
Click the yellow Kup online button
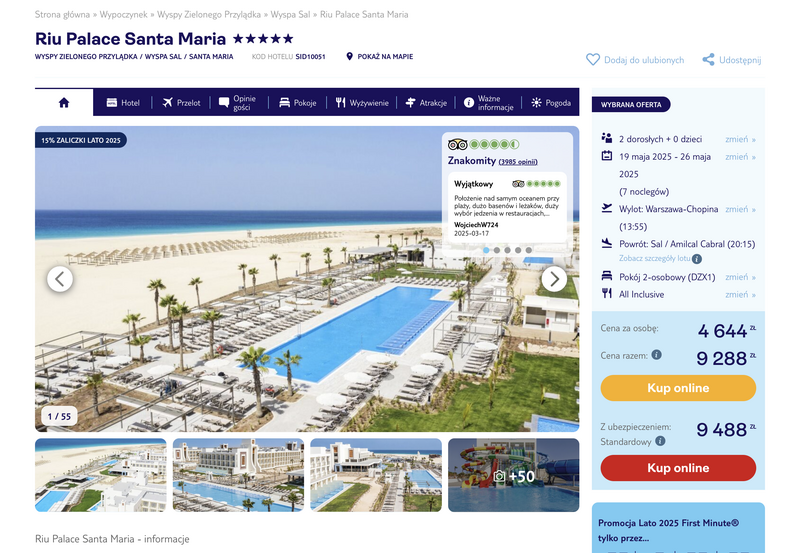(678, 388)
